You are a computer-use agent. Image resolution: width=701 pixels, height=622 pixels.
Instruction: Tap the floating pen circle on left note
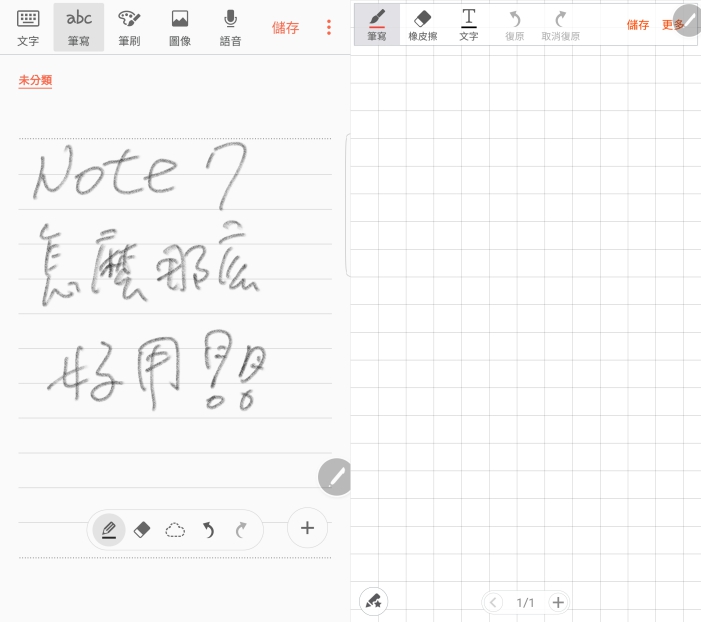coord(334,477)
